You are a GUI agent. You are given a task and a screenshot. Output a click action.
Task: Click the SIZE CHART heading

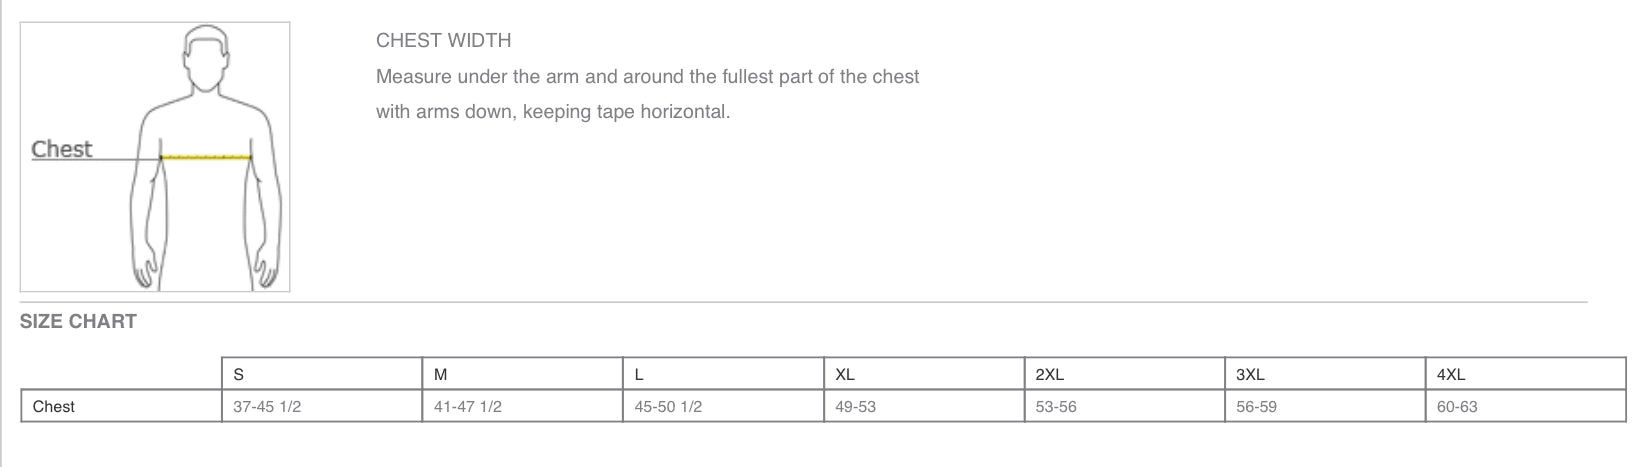point(78,321)
